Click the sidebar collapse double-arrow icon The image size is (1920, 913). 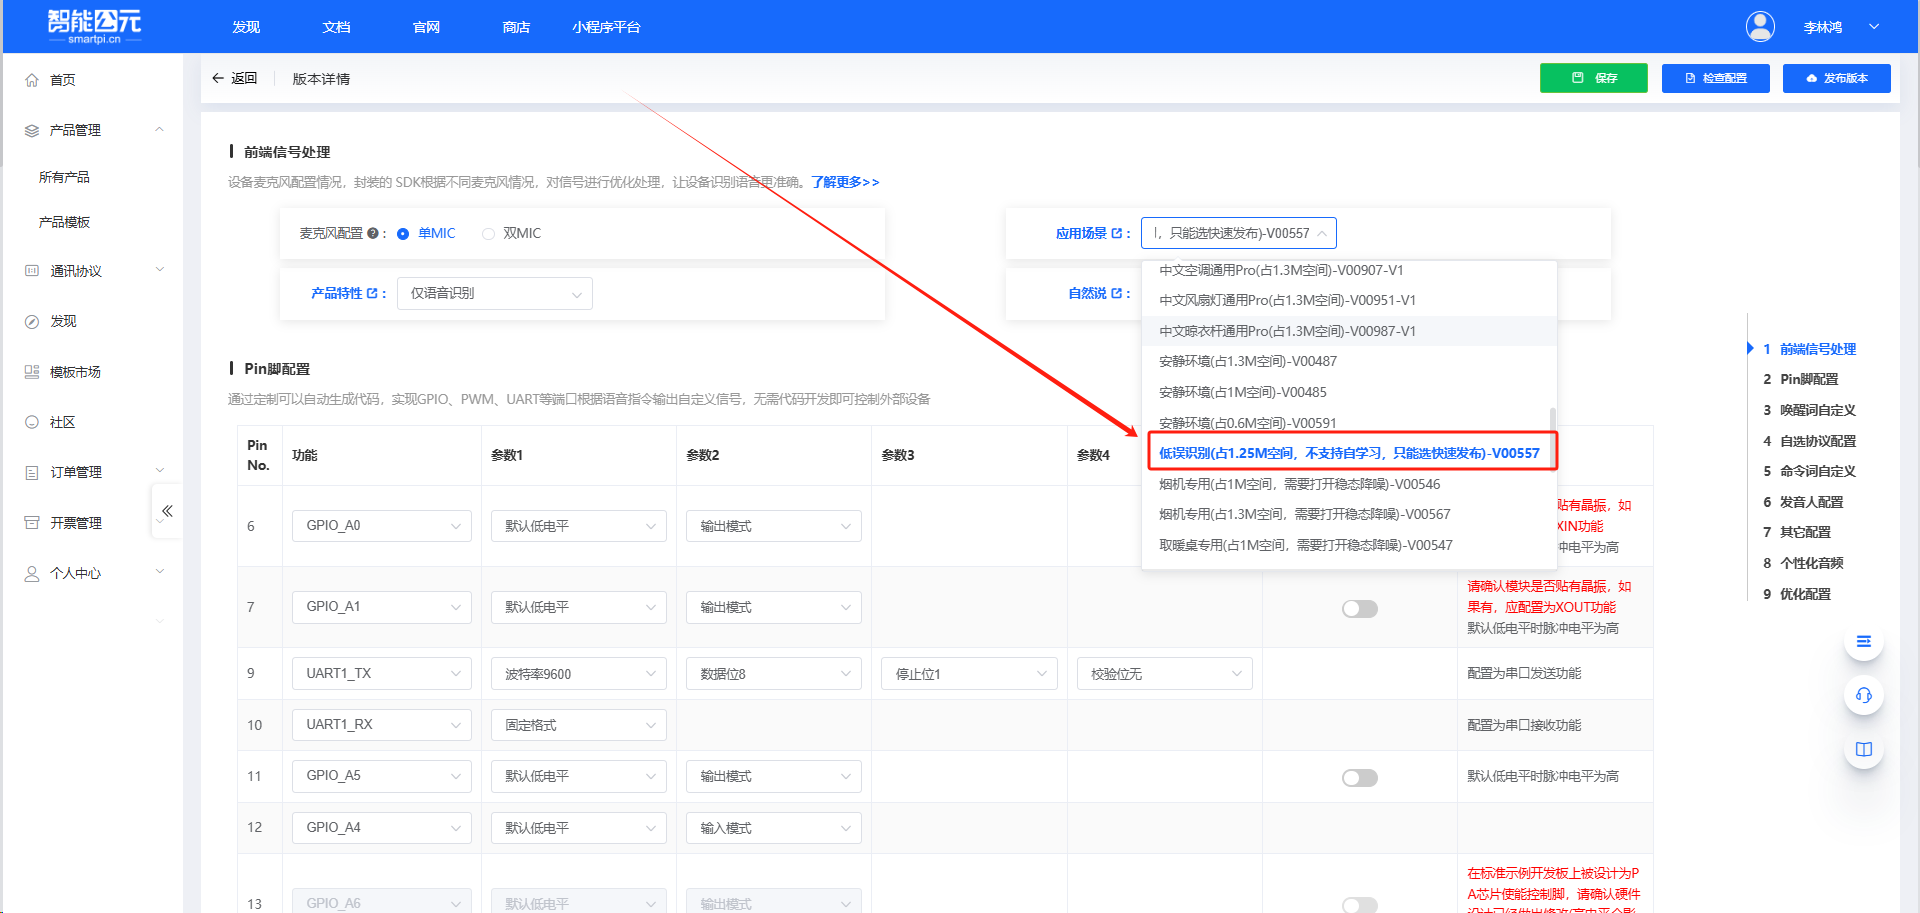pos(167,511)
